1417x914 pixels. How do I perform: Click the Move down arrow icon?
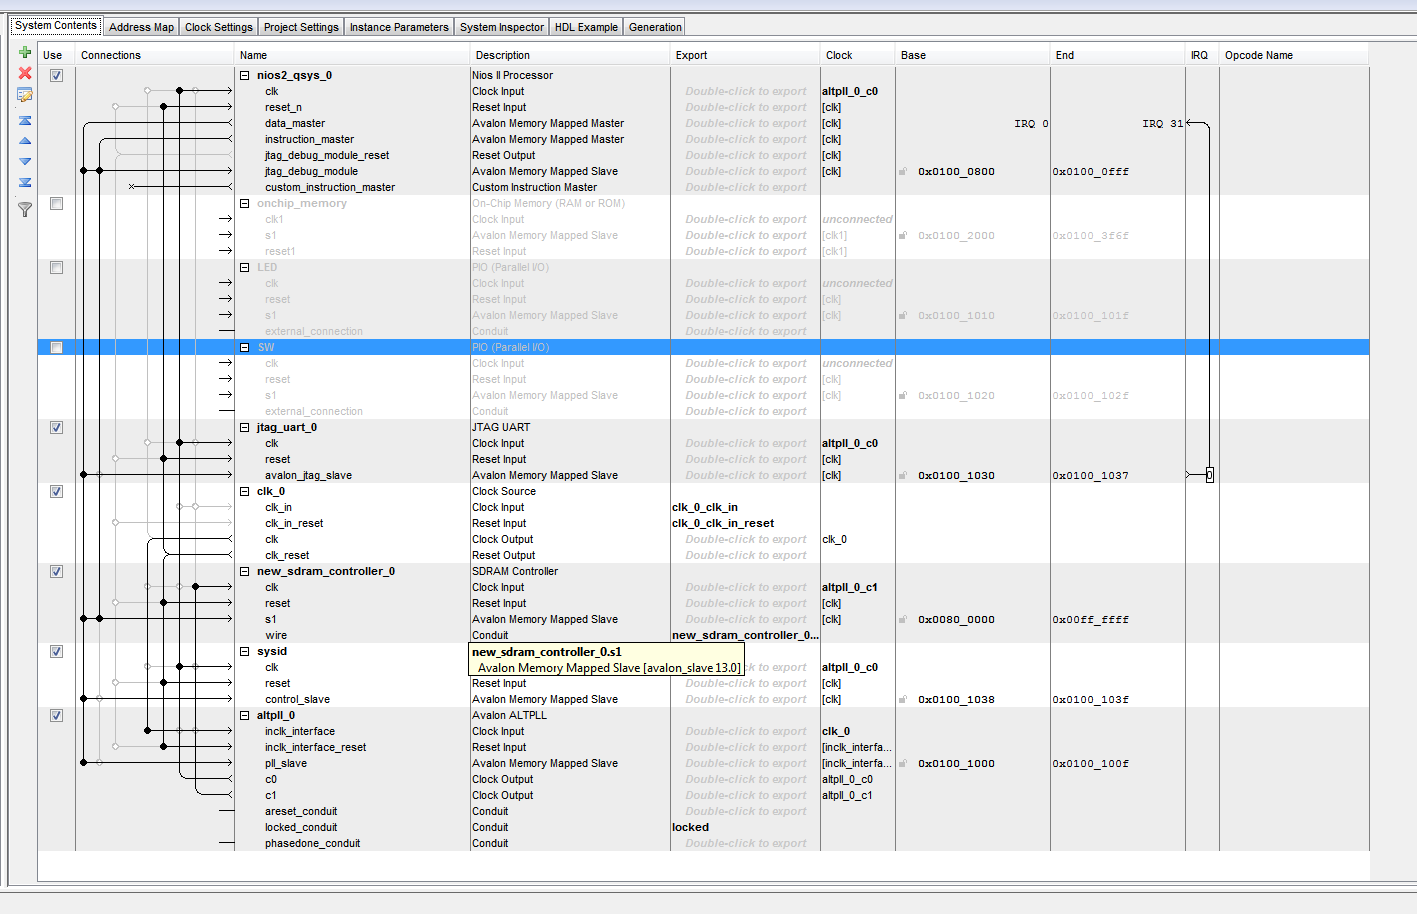pyautogui.click(x=25, y=161)
